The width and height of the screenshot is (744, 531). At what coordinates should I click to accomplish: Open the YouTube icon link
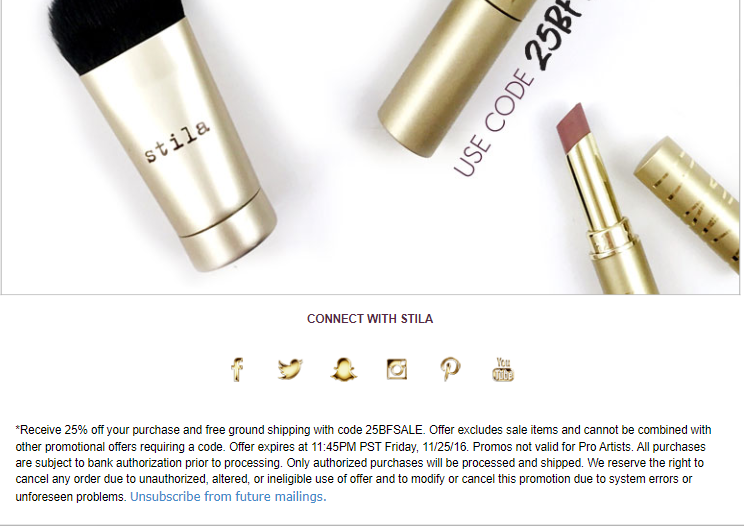click(x=503, y=369)
